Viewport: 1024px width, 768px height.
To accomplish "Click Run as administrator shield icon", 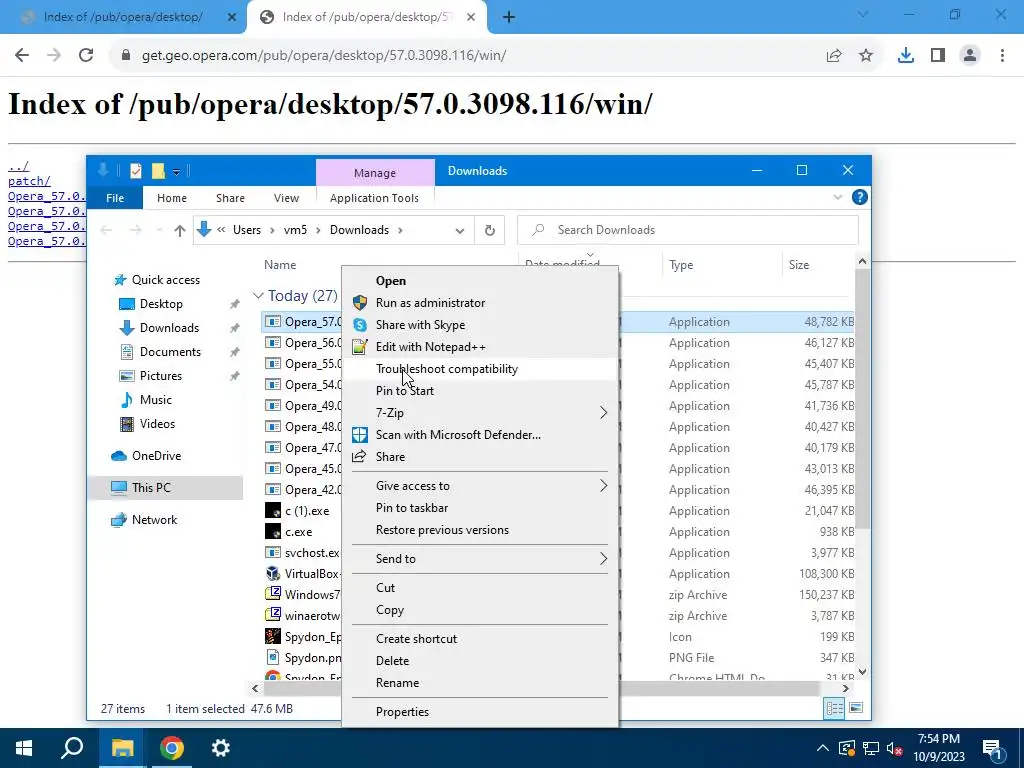I will pyautogui.click(x=360, y=303).
